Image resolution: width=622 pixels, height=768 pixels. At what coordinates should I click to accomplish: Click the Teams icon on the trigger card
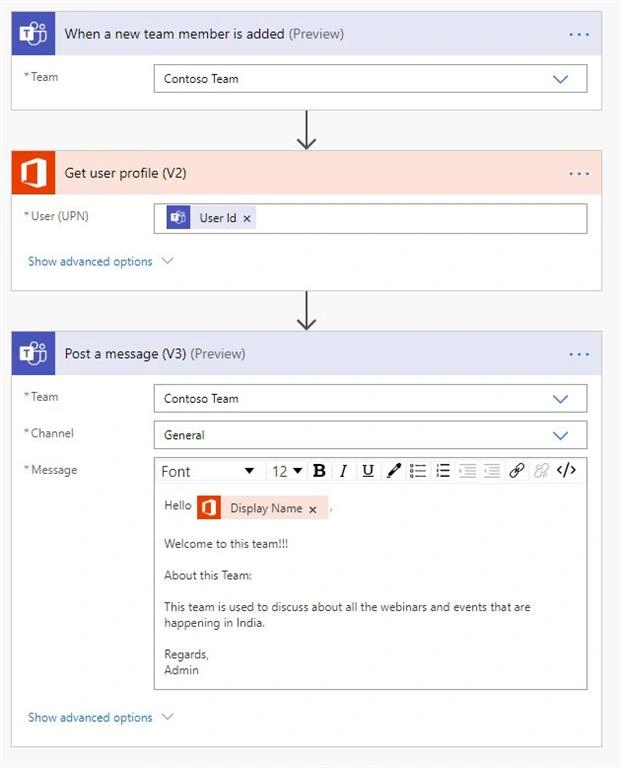click(33, 33)
